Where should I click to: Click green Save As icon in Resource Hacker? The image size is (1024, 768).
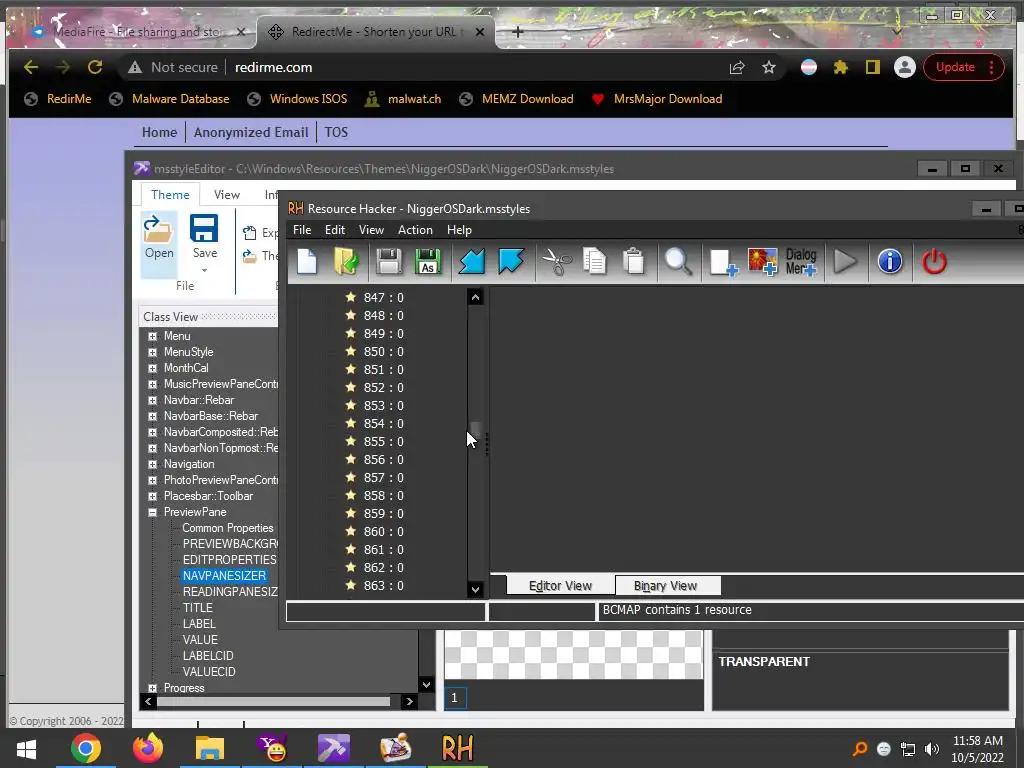(428, 262)
